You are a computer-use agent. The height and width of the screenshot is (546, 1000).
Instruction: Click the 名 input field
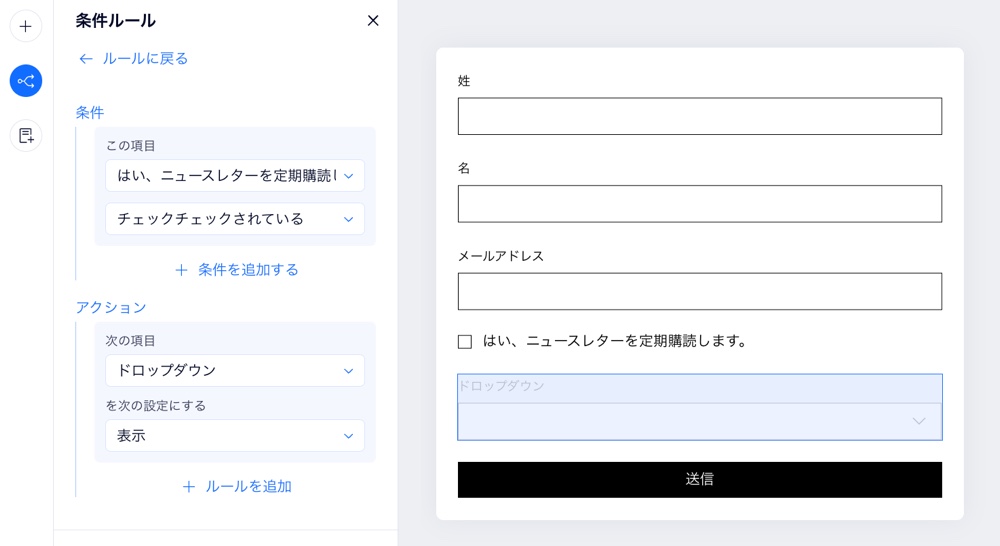[x=700, y=203]
